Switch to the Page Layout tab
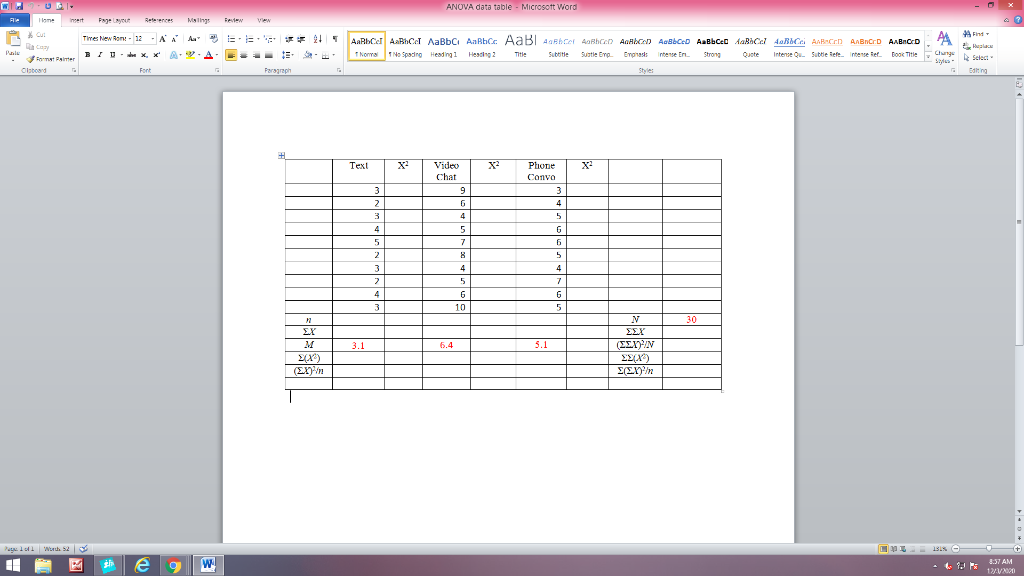Viewport: 1024px width, 576px height. point(114,20)
